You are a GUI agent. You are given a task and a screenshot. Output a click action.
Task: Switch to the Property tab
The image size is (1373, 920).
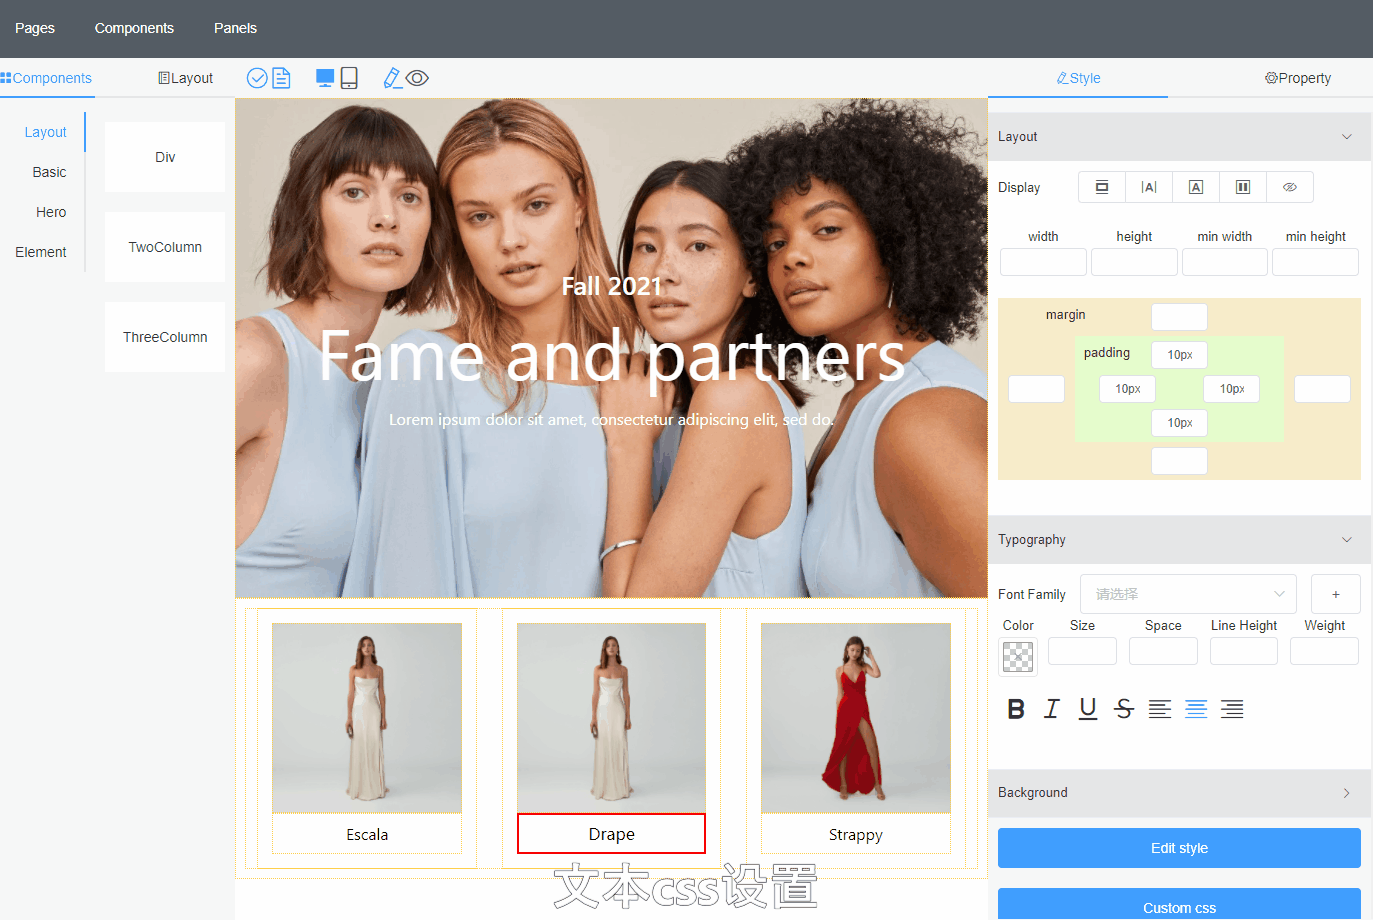tap(1298, 78)
